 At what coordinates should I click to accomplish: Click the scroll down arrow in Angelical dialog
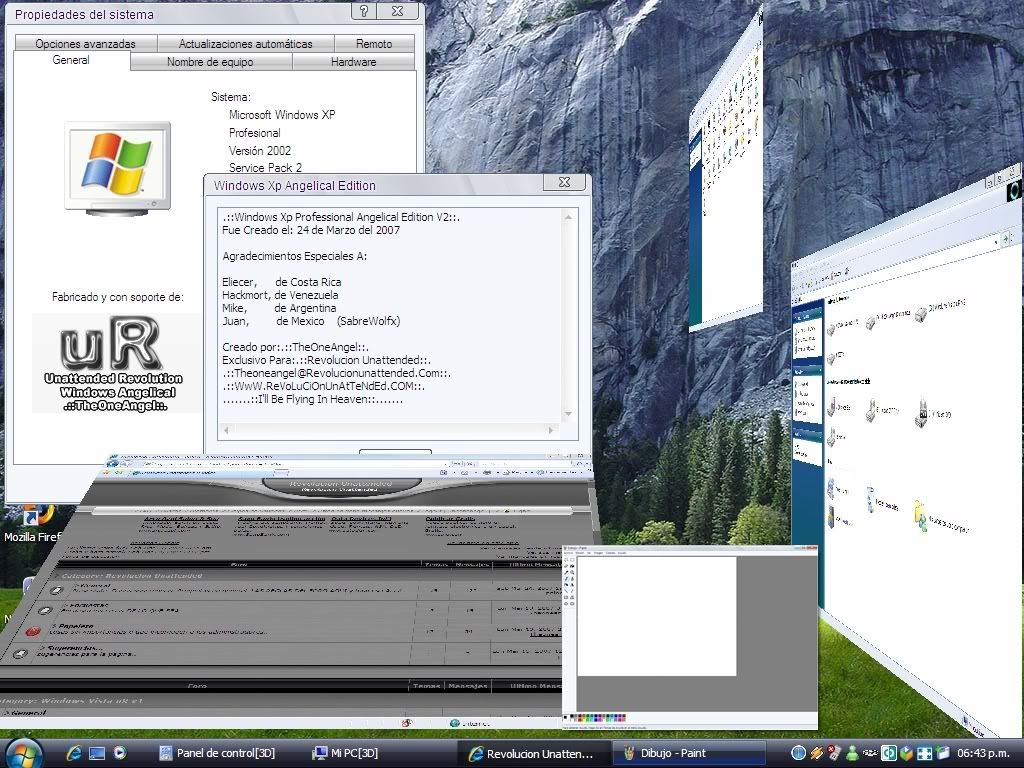click(568, 414)
